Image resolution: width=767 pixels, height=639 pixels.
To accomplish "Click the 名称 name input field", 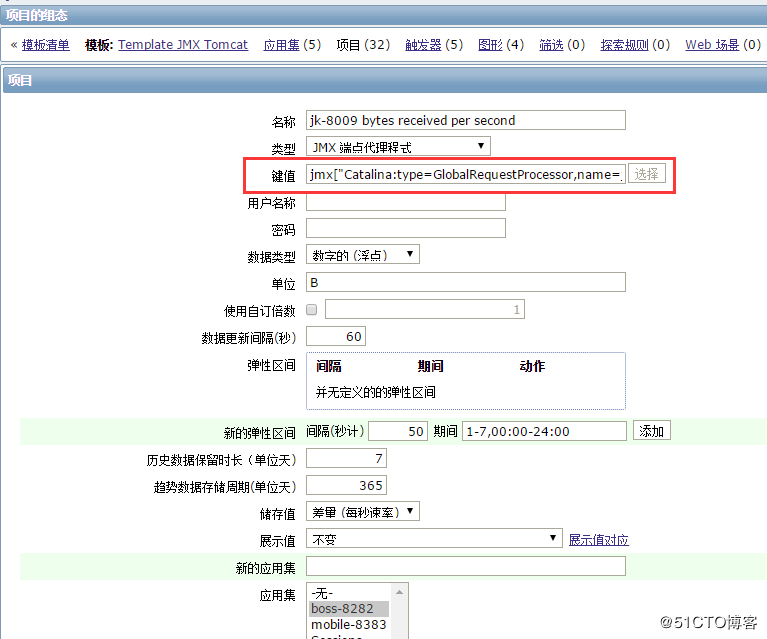I will (x=466, y=120).
